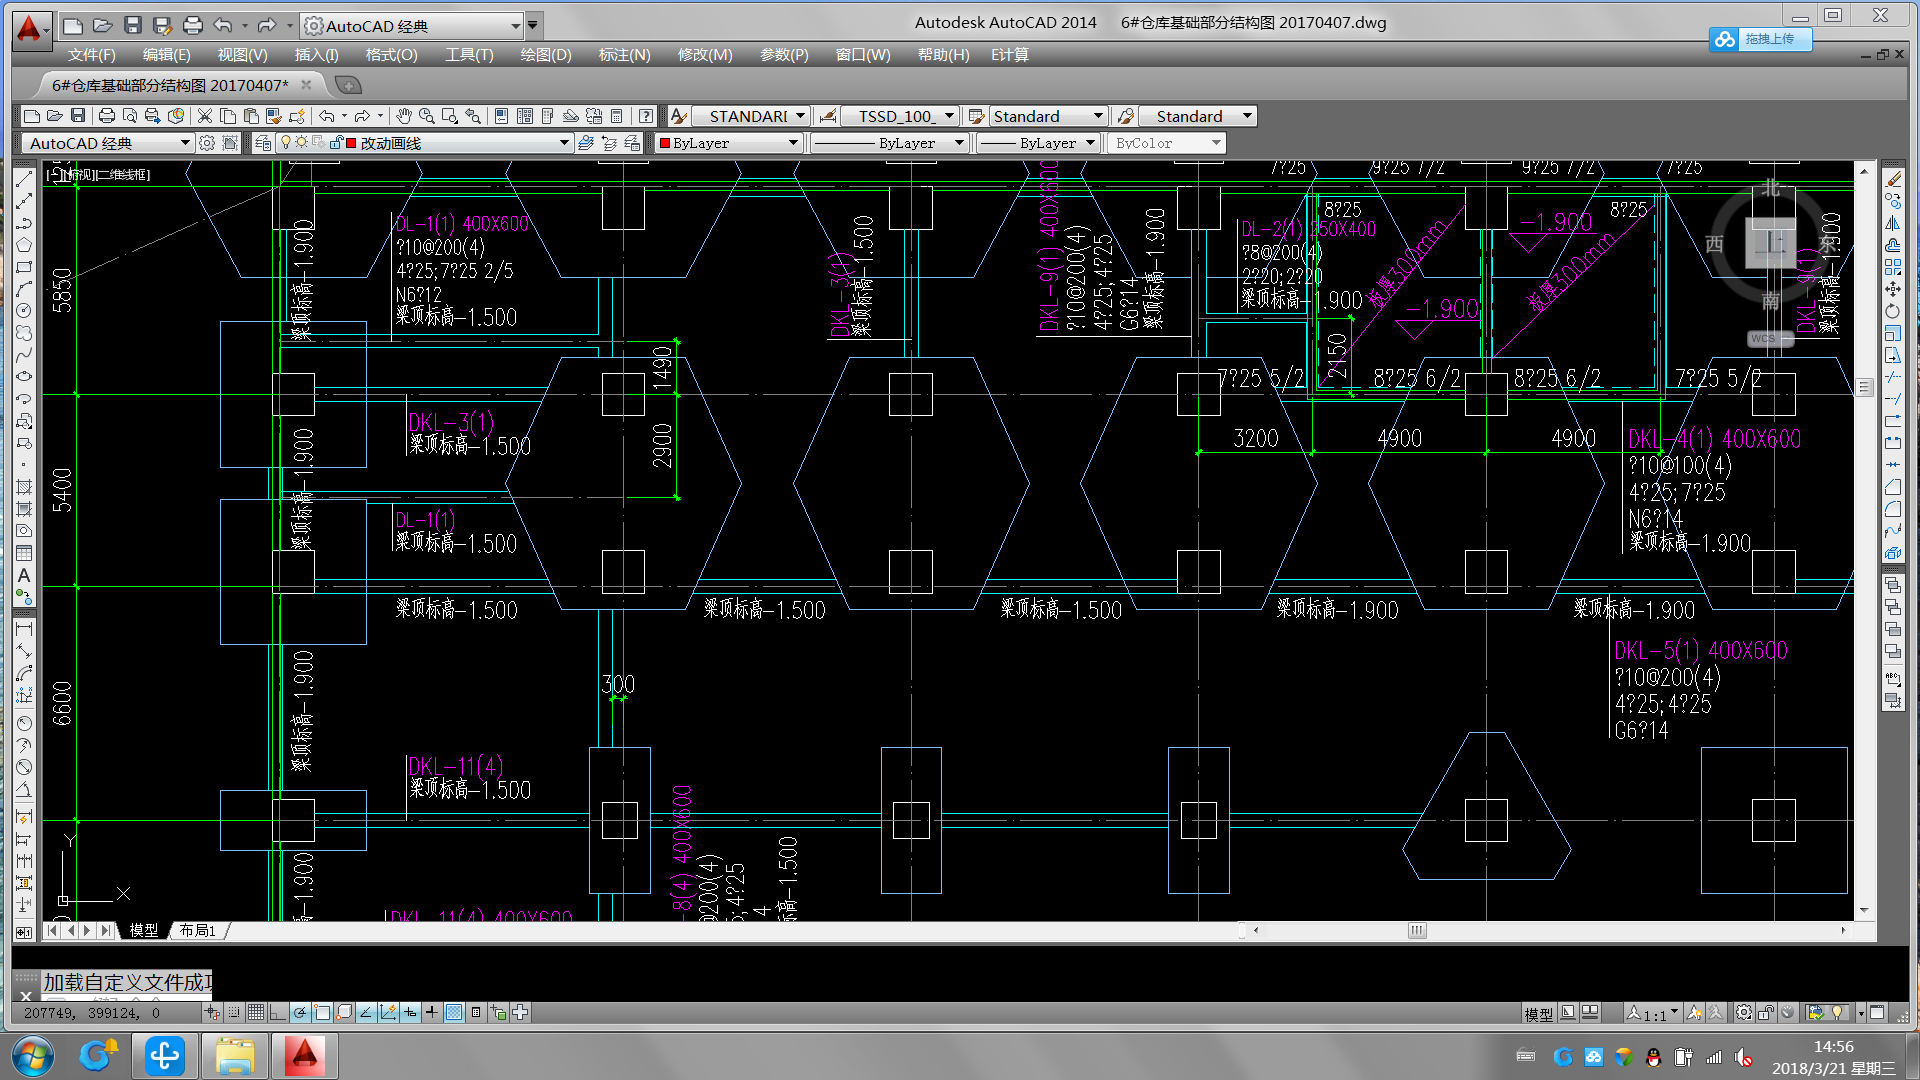Image resolution: width=1920 pixels, height=1080 pixels.
Task: Click the Cut scissors icon
Action: pos(205,116)
